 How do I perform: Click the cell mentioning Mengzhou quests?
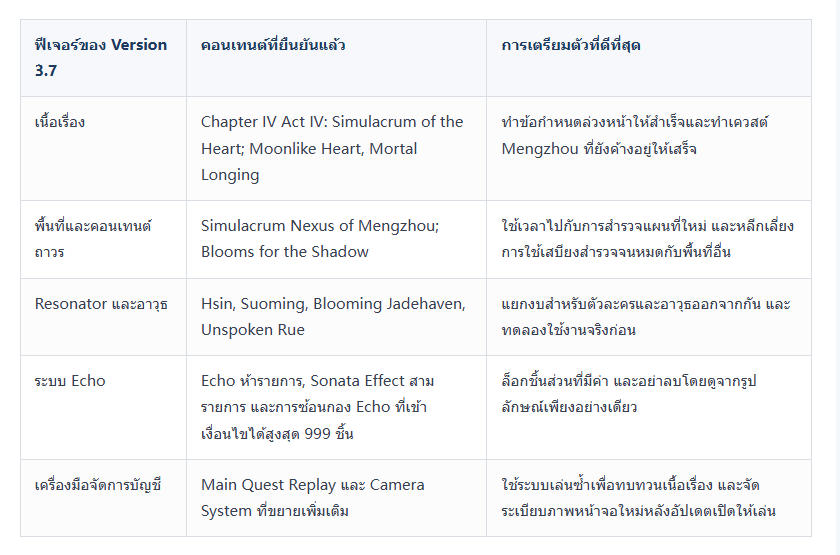[649, 148]
